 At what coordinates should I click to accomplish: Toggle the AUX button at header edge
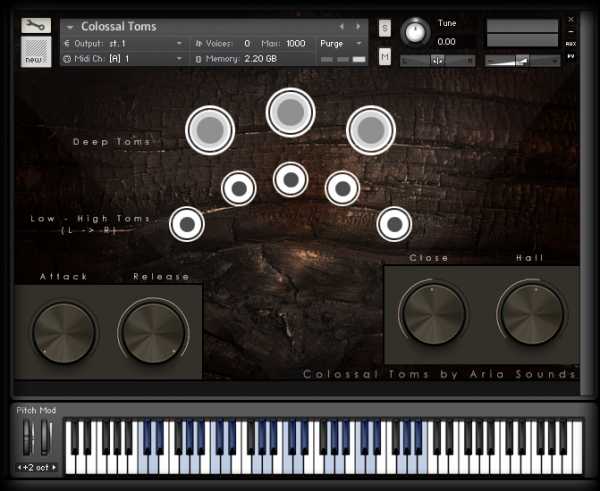point(571,44)
